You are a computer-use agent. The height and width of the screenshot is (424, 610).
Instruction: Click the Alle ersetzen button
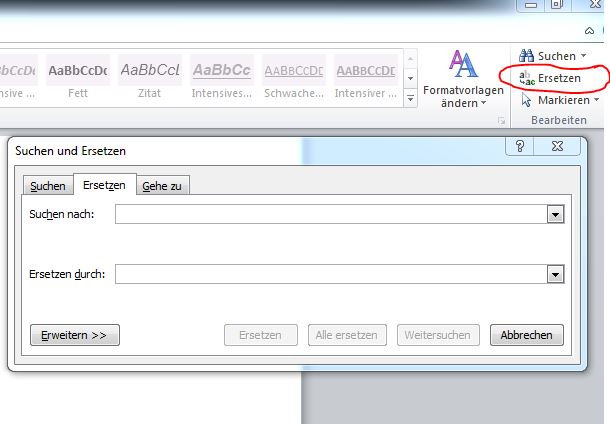[347, 335]
